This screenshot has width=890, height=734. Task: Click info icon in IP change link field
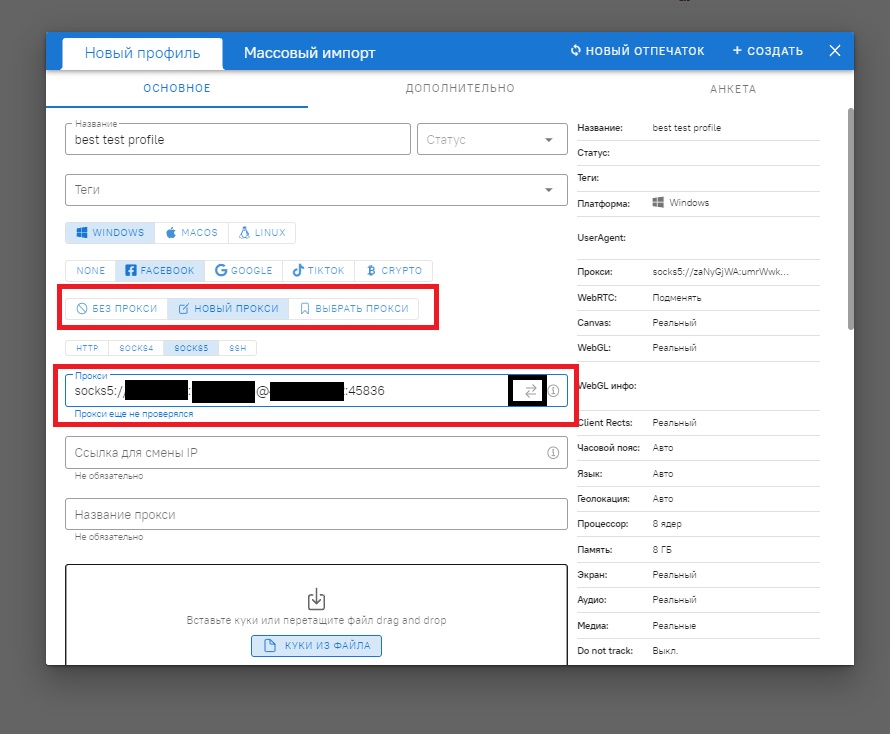click(553, 453)
